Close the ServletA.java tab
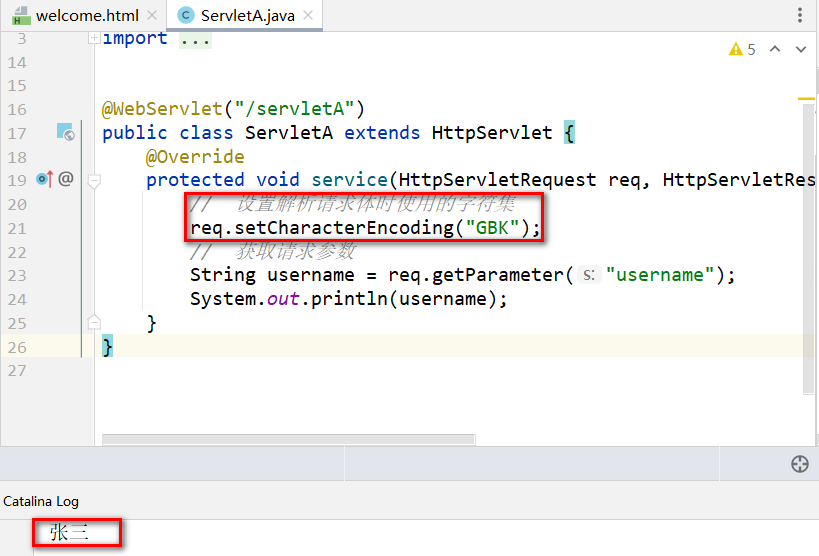The width and height of the screenshot is (819, 556). coord(307,15)
